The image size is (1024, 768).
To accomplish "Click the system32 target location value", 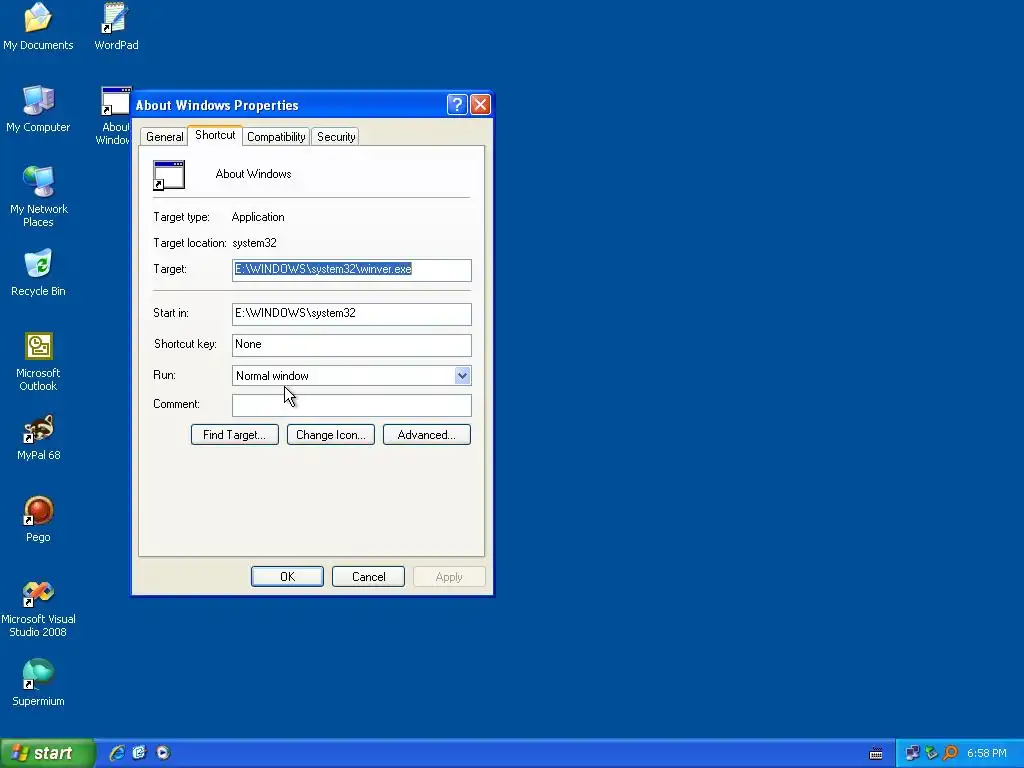I will coord(254,243).
